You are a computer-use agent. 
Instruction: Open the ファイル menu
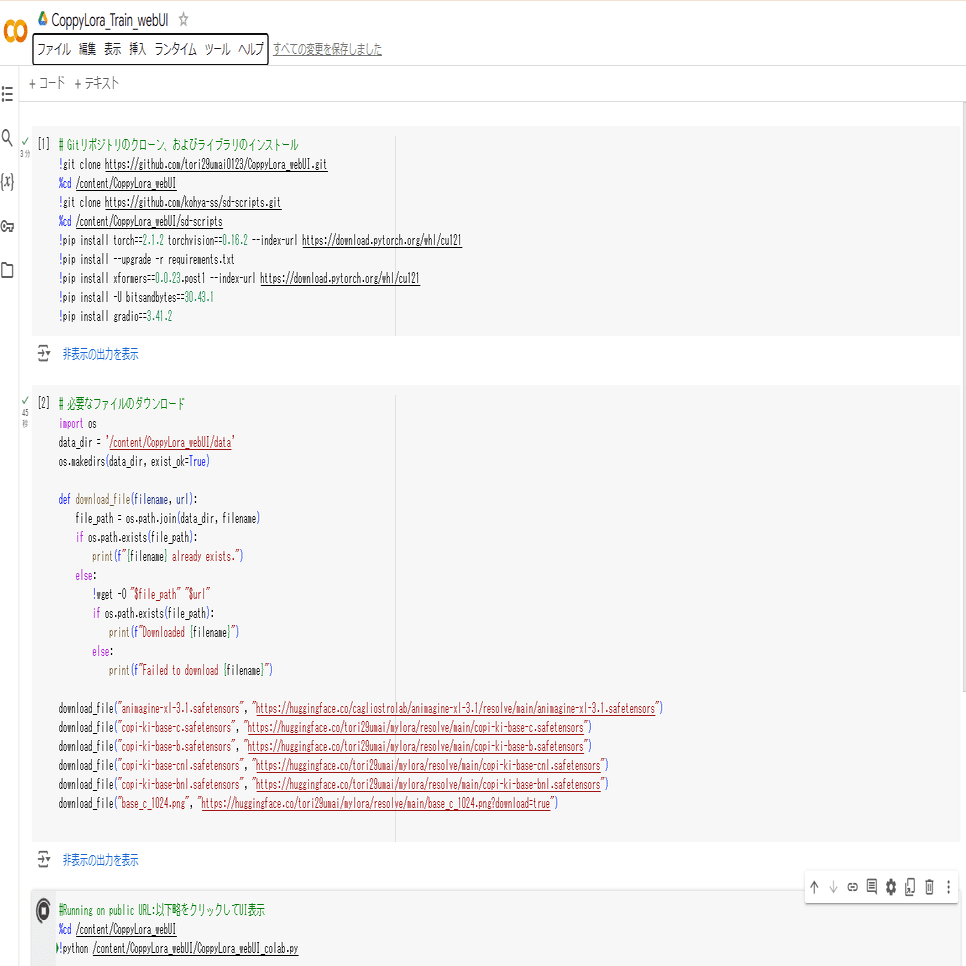tap(54, 49)
